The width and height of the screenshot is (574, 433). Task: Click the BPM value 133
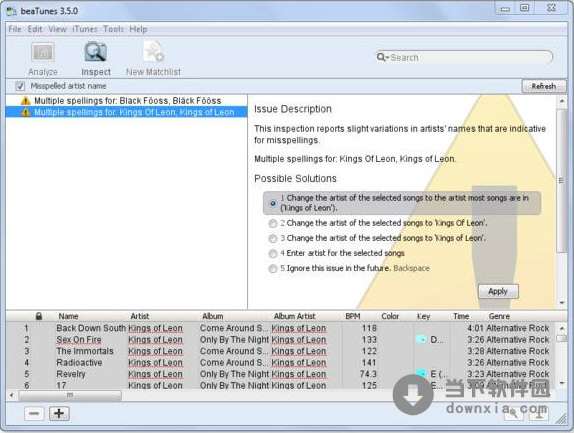369,340
